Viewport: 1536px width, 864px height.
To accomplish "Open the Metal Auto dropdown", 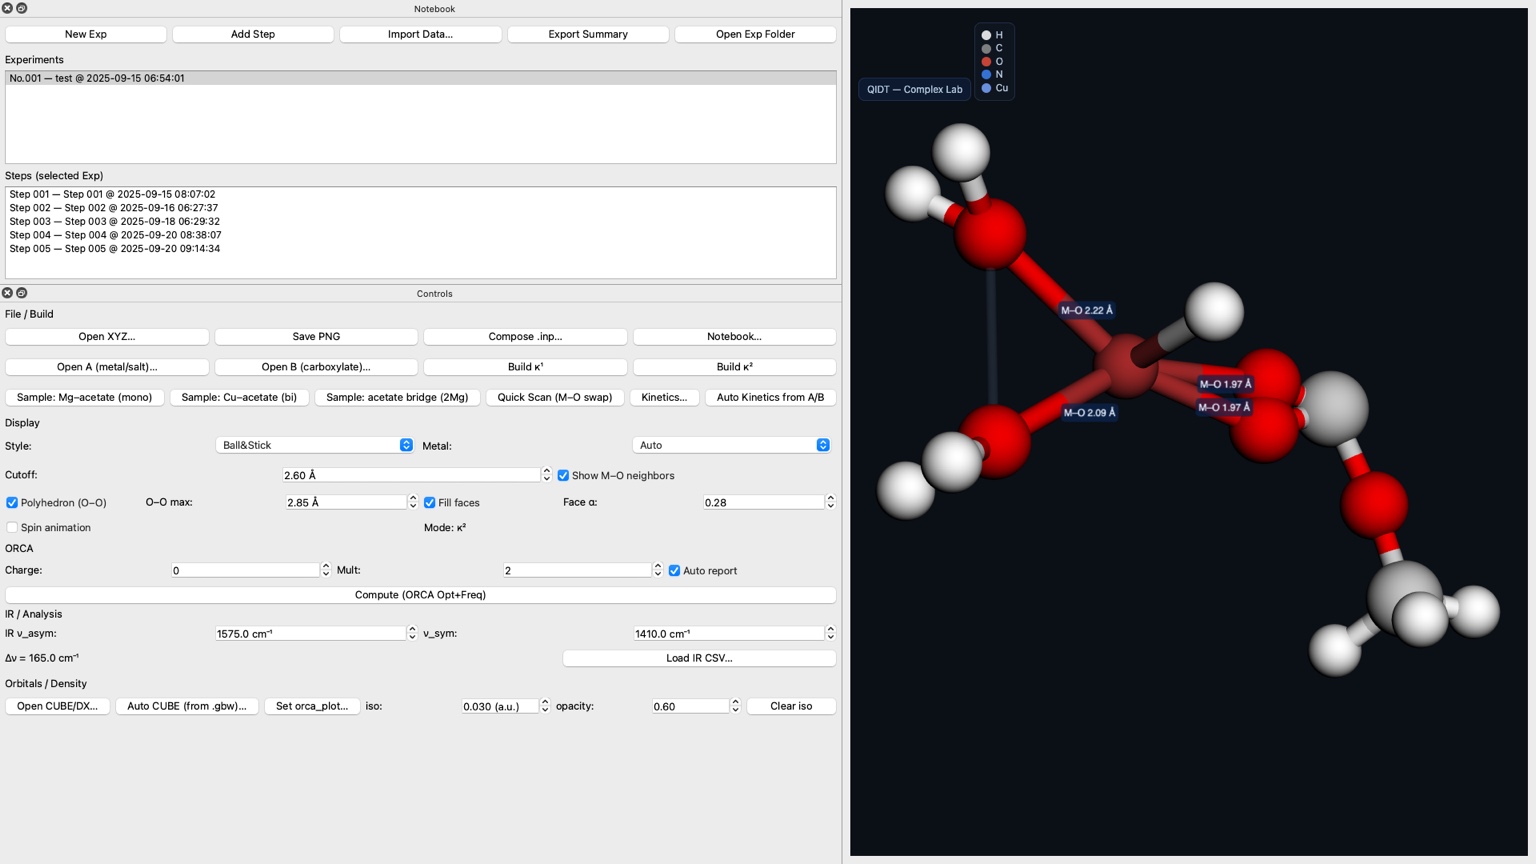I will tap(731, 445).
